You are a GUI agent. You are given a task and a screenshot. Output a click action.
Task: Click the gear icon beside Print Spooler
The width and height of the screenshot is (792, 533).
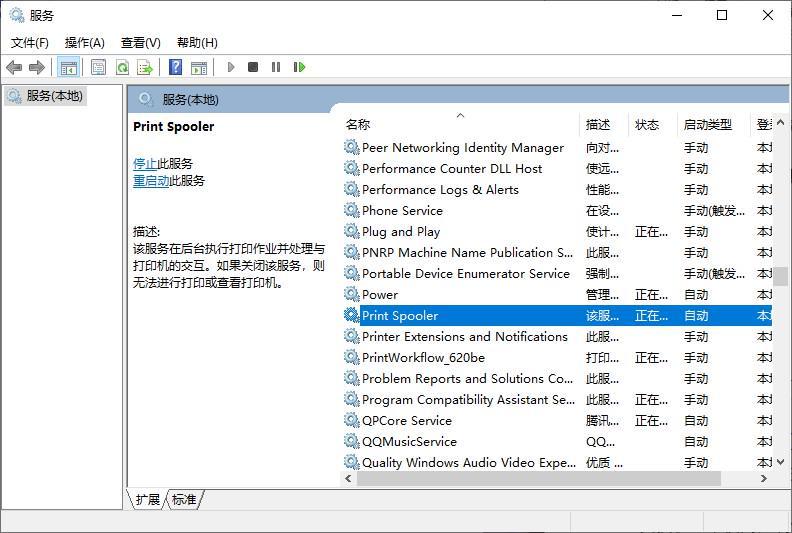coord(352,315)
